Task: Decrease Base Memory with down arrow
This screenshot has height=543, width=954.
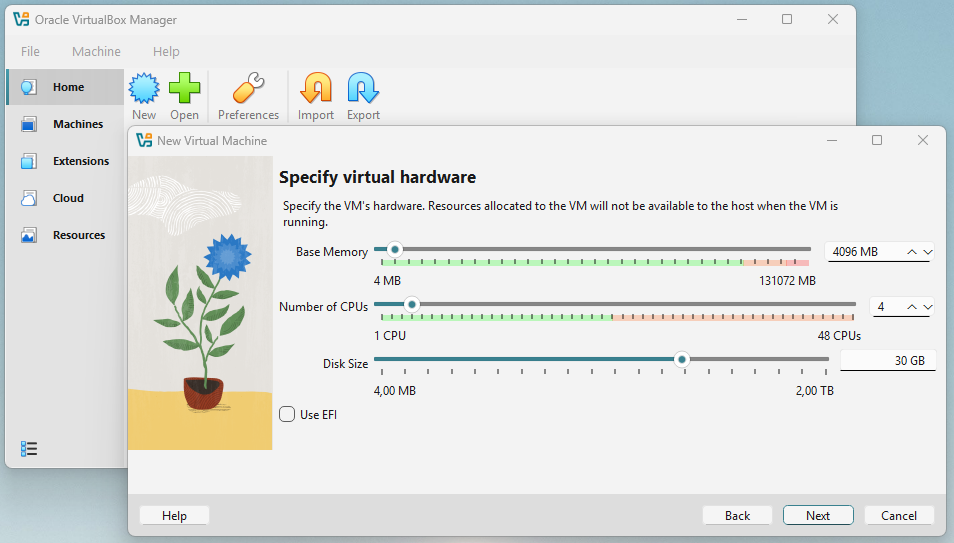Action: pos(927,252)
